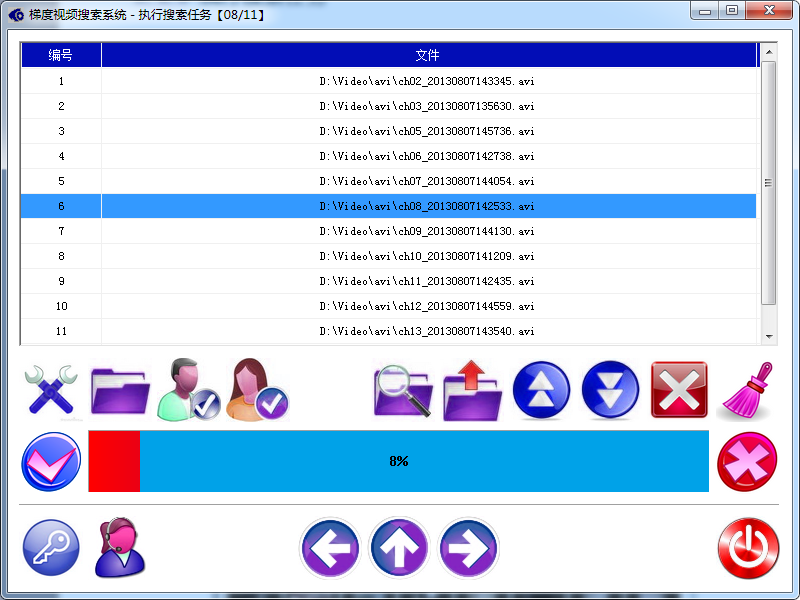
Task: Select row ch10_20130807141209.avi
Action: click(388, 256)
